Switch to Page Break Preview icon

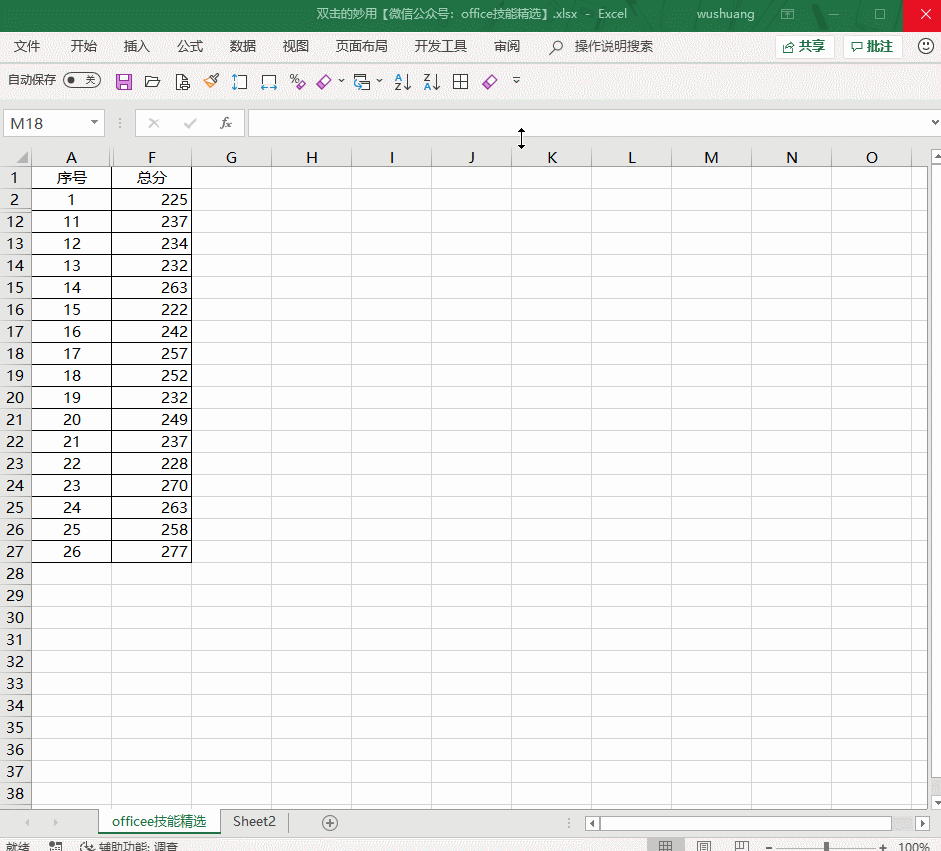pyautogui.click(x=742, y=846)
